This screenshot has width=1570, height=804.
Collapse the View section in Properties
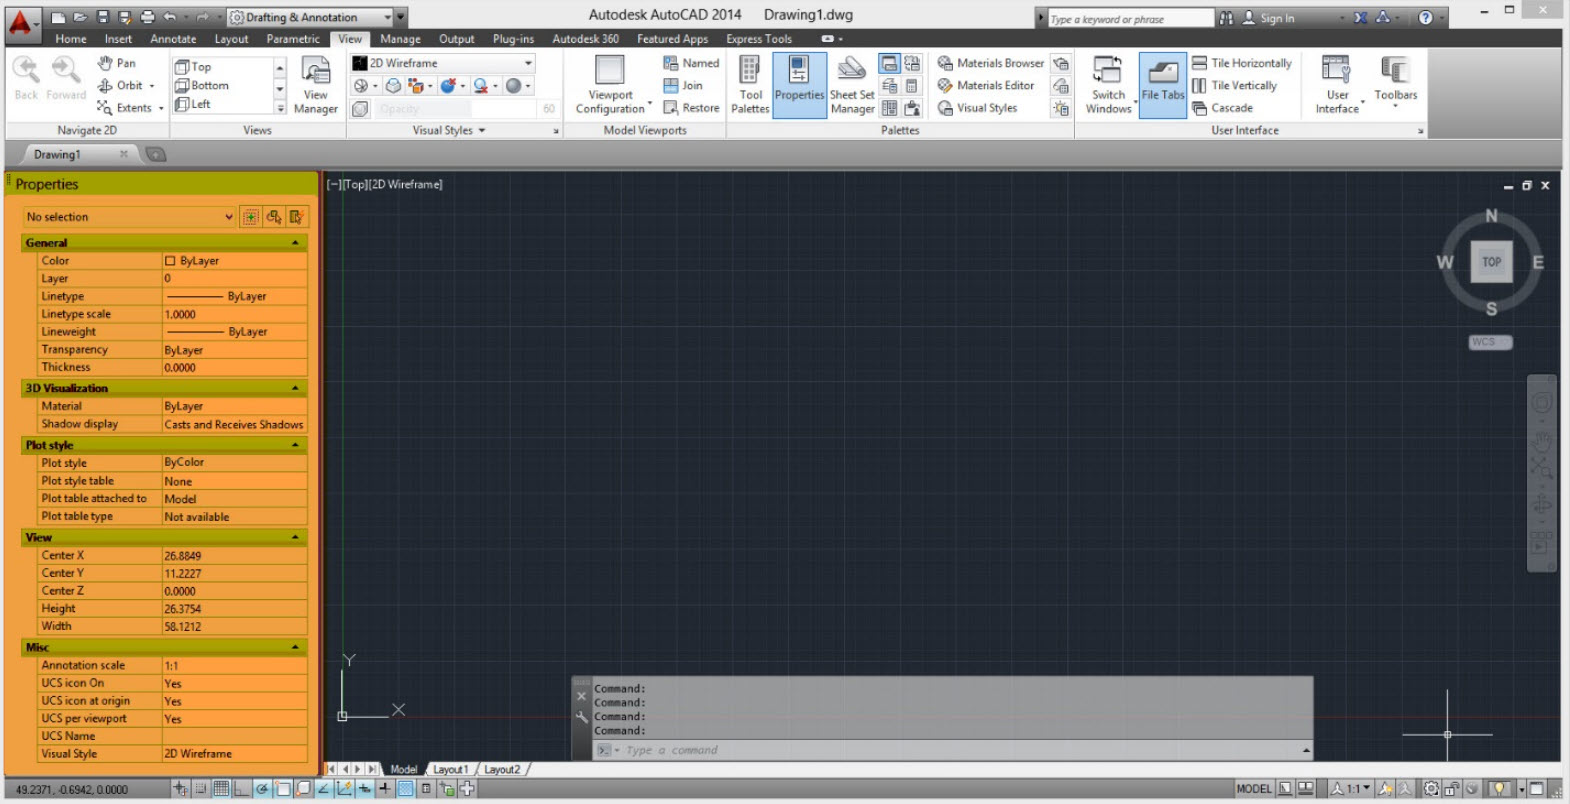[295, 537]
